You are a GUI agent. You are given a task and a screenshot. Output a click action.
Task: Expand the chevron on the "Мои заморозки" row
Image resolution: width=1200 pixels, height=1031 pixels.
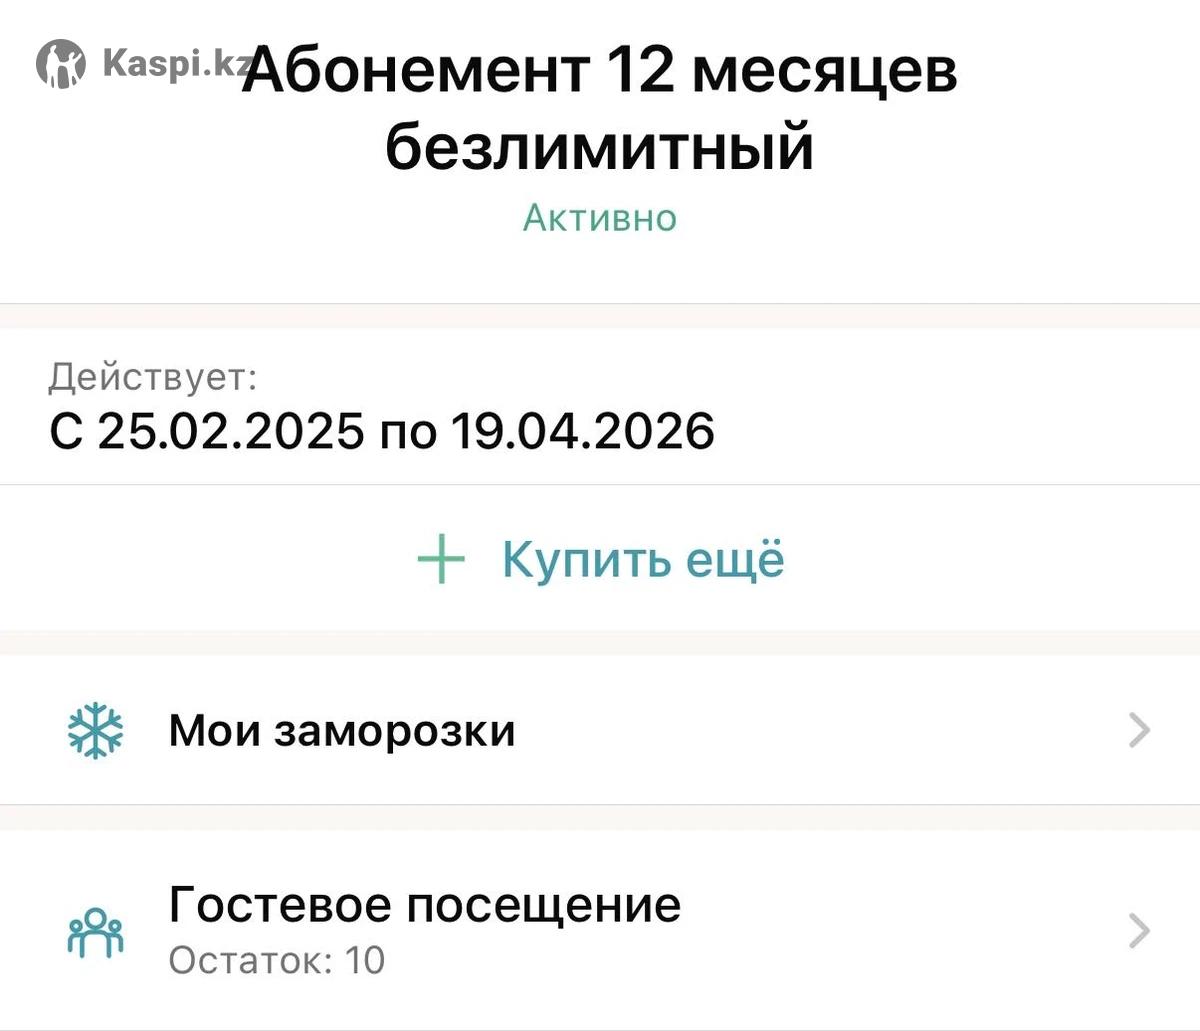point(1139,731)
